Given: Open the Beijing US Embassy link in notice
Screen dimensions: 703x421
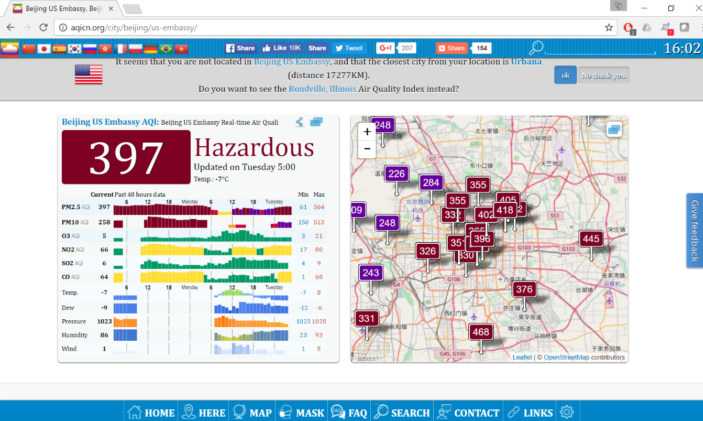Looking at the screenshot, I should click(x=291, y=61).
